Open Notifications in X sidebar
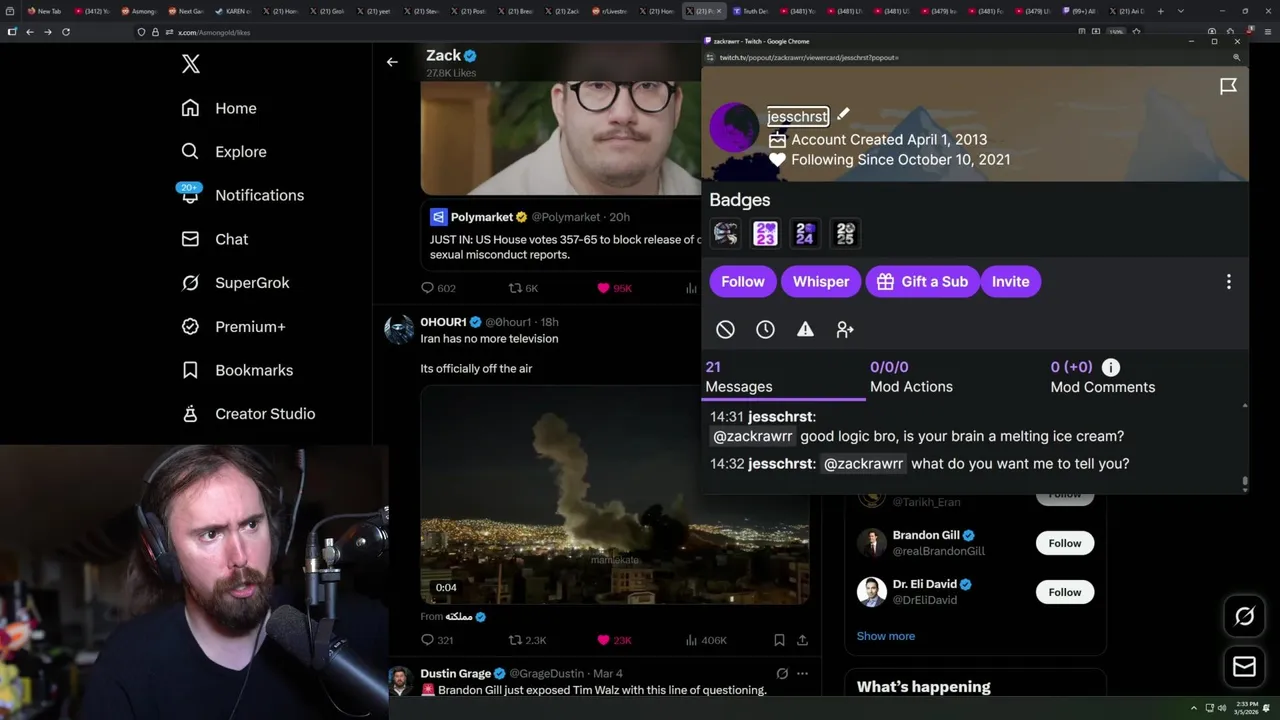 242,195
